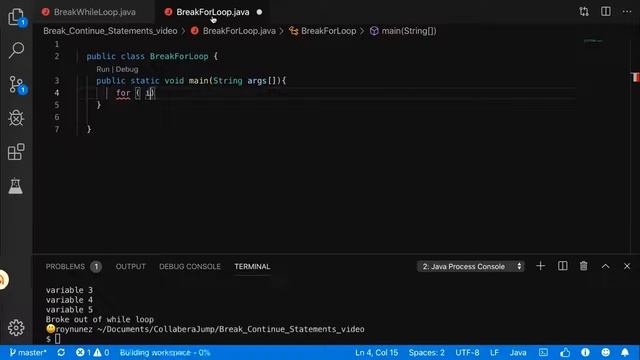Open the PROBLEMS panel tab
This screenshot has height=360, width=640.
point(65,267)
